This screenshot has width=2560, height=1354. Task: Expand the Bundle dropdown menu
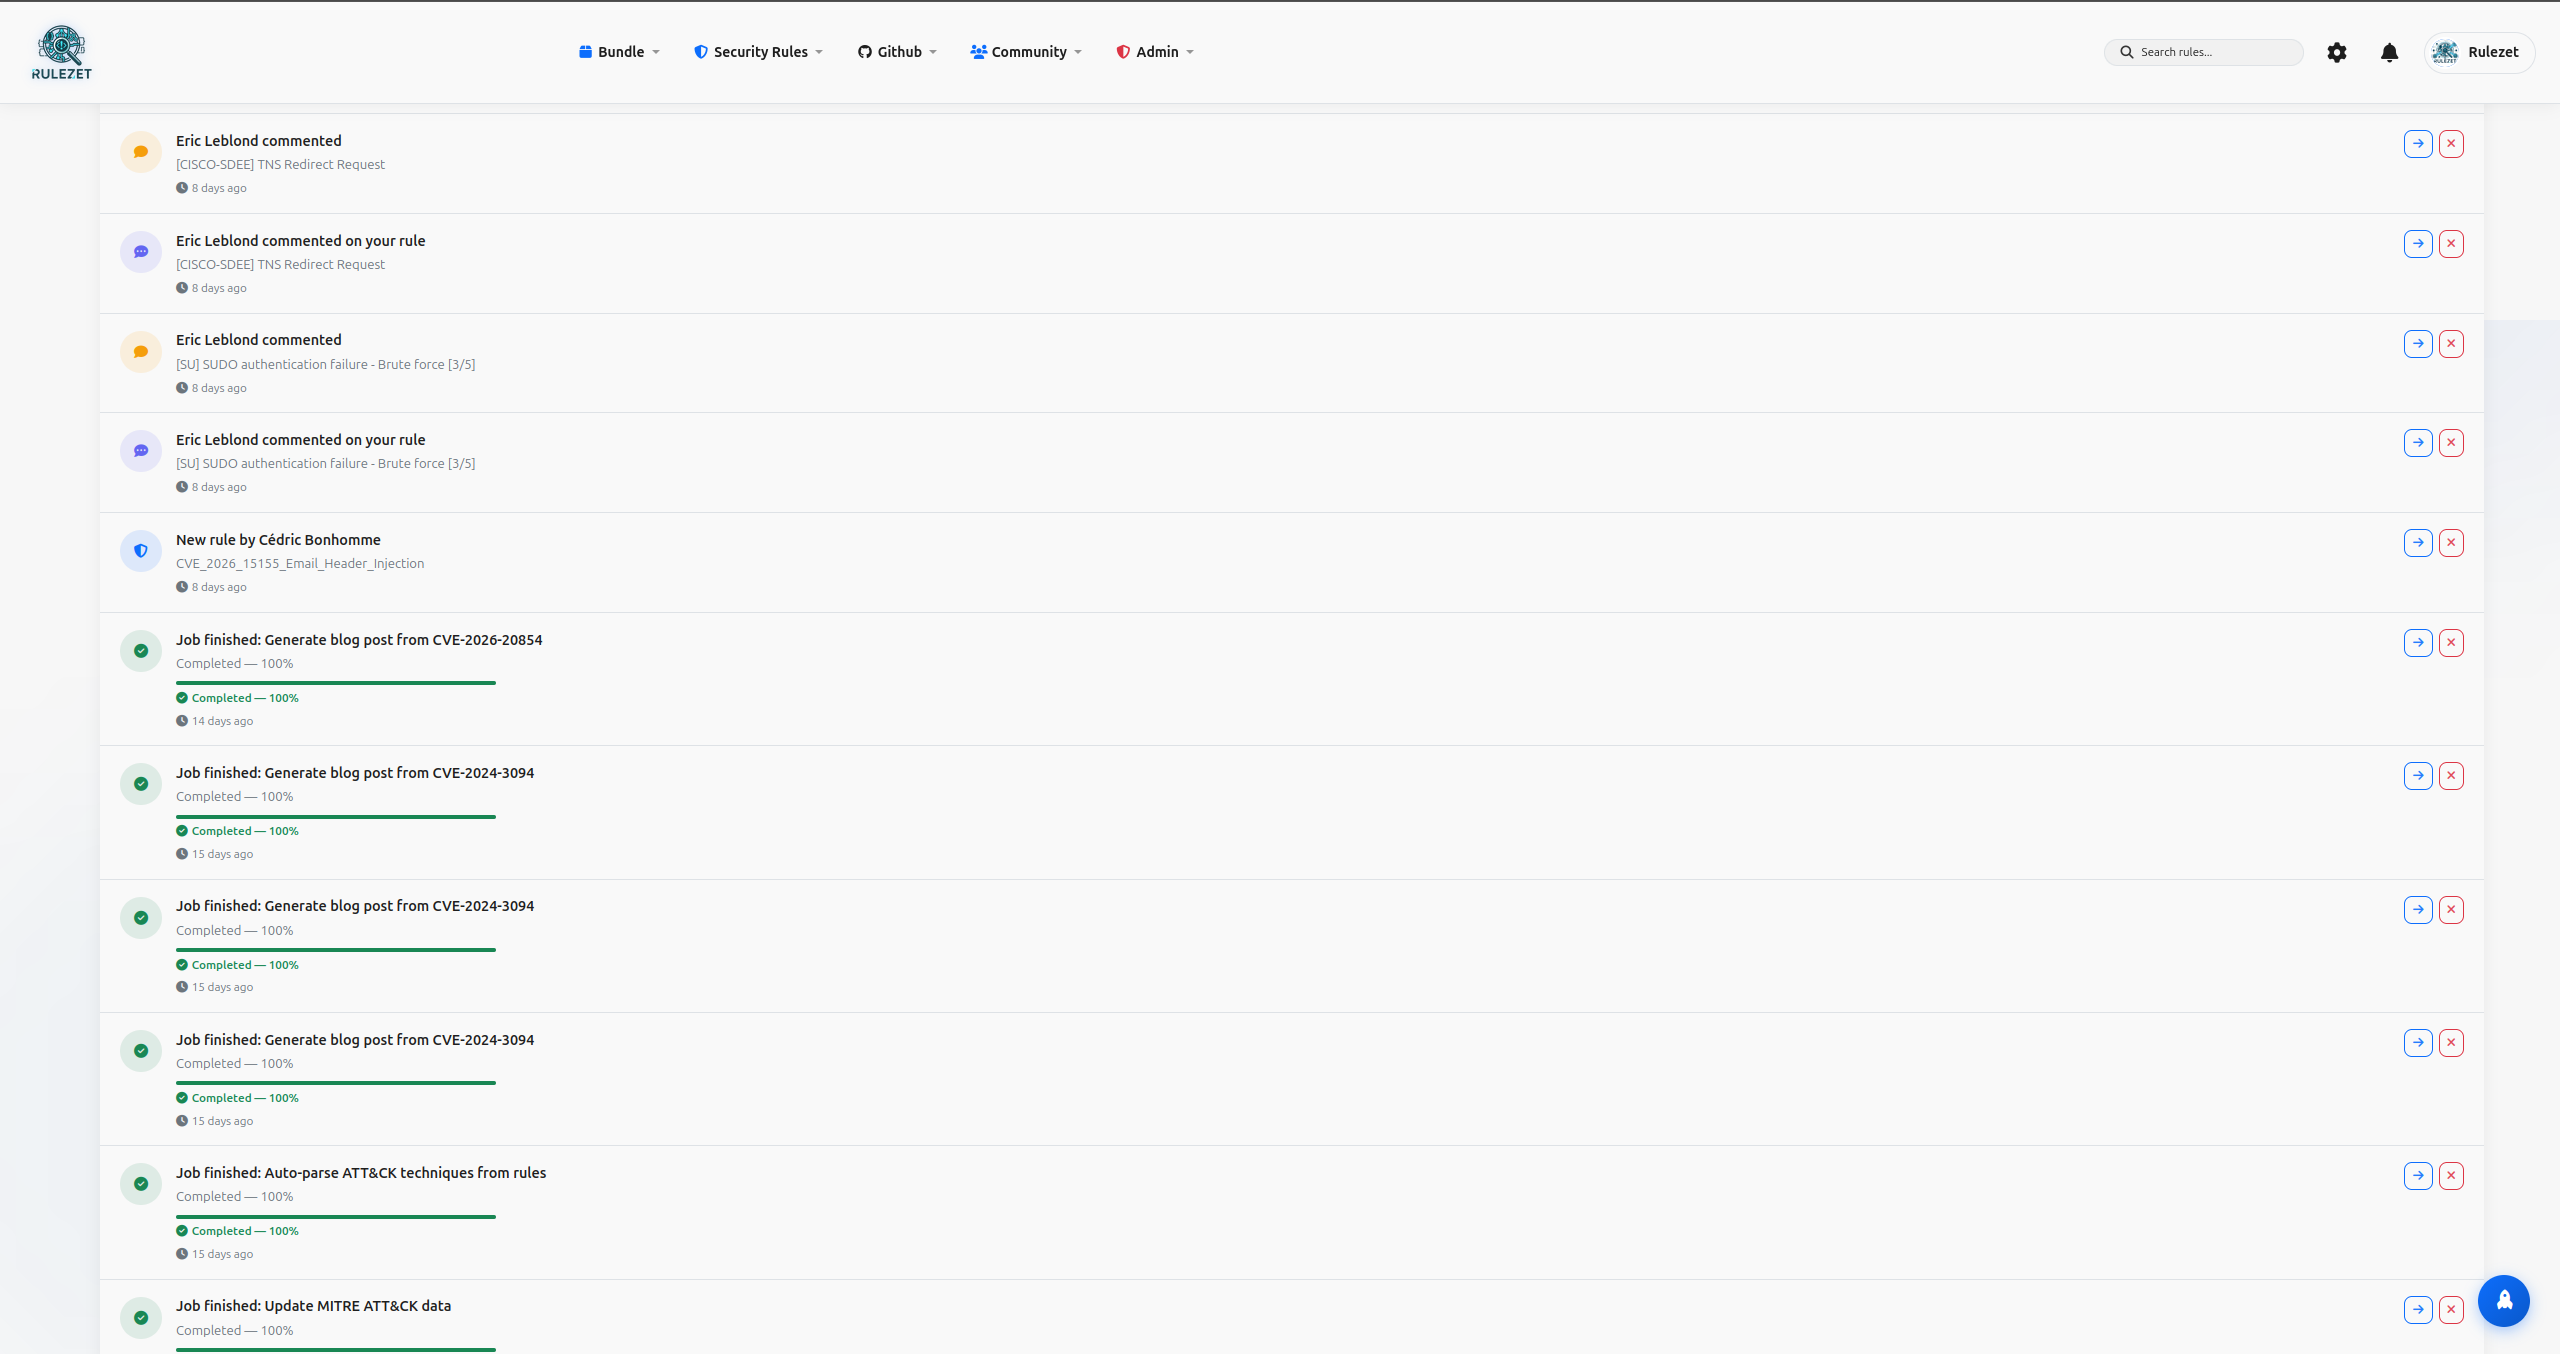tap(619, 52)
